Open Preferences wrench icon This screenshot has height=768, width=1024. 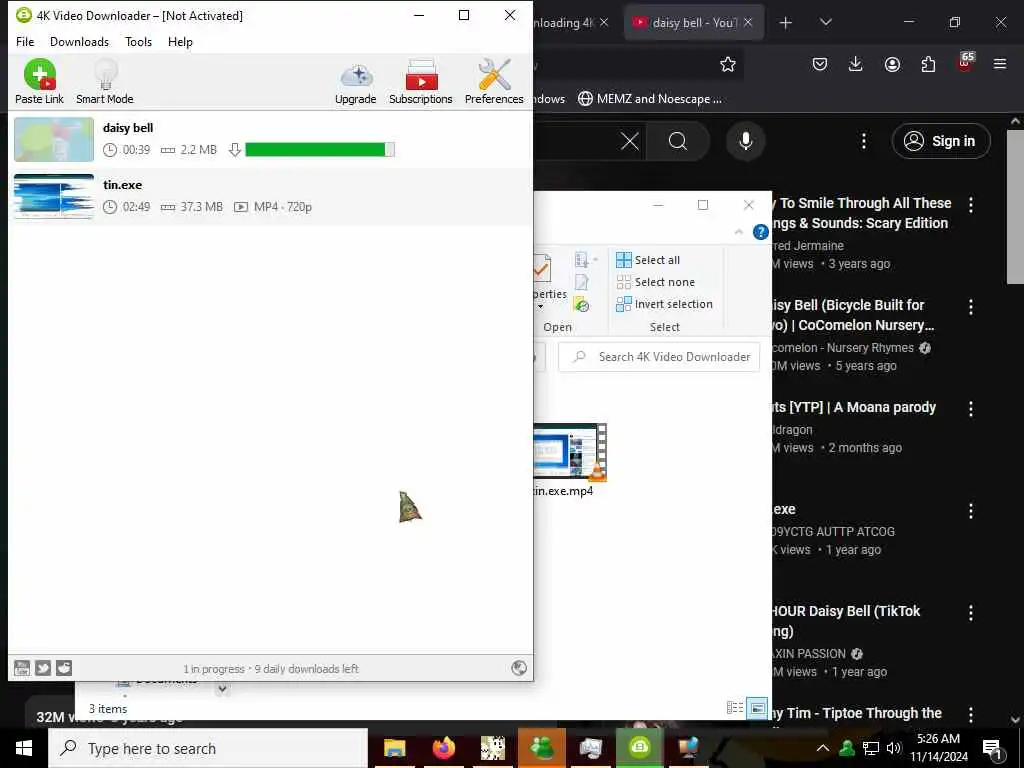tap(494, 82)
